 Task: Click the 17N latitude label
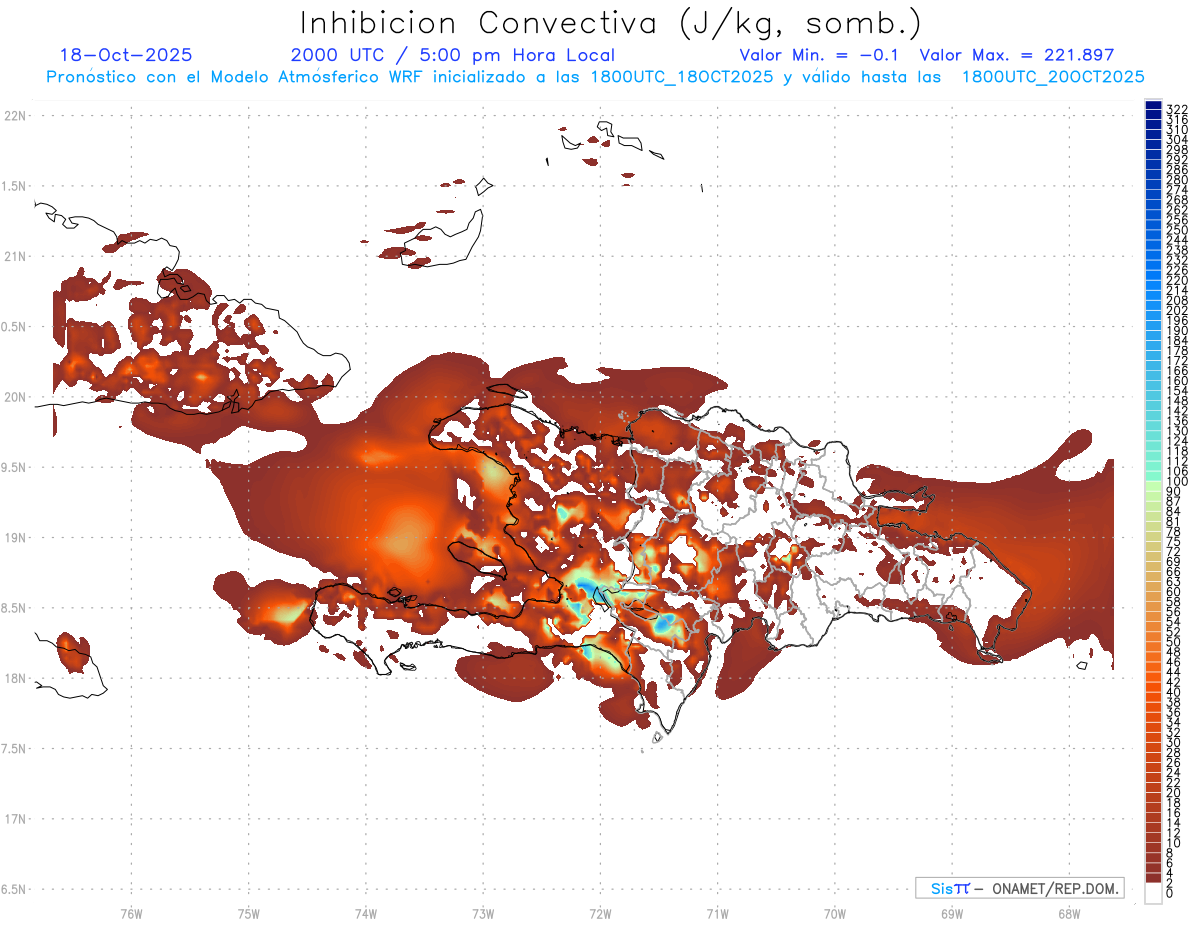point(14,819)
